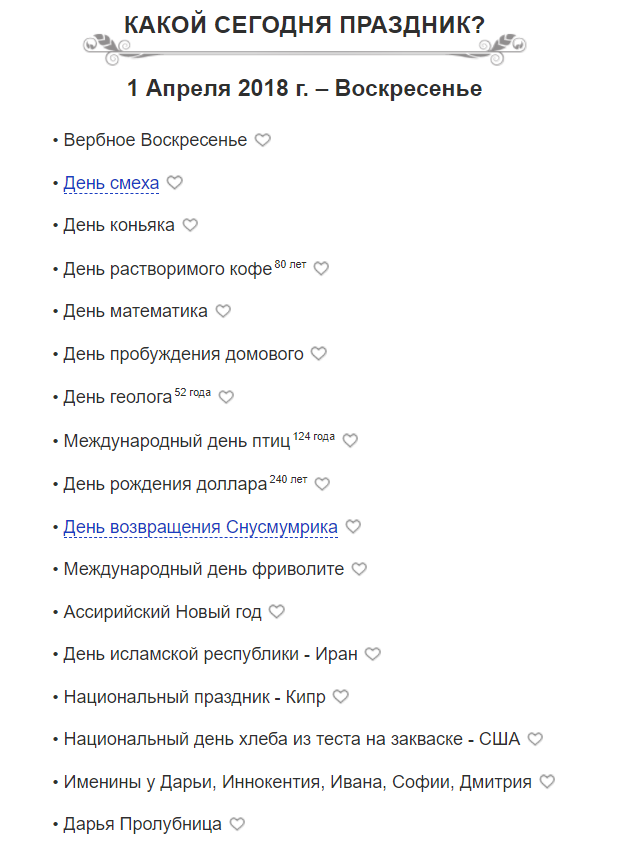The height and width of the screenshot is (852, 642).
Task: Click heart next to Ассирийский Новый год
Action: 277,612
